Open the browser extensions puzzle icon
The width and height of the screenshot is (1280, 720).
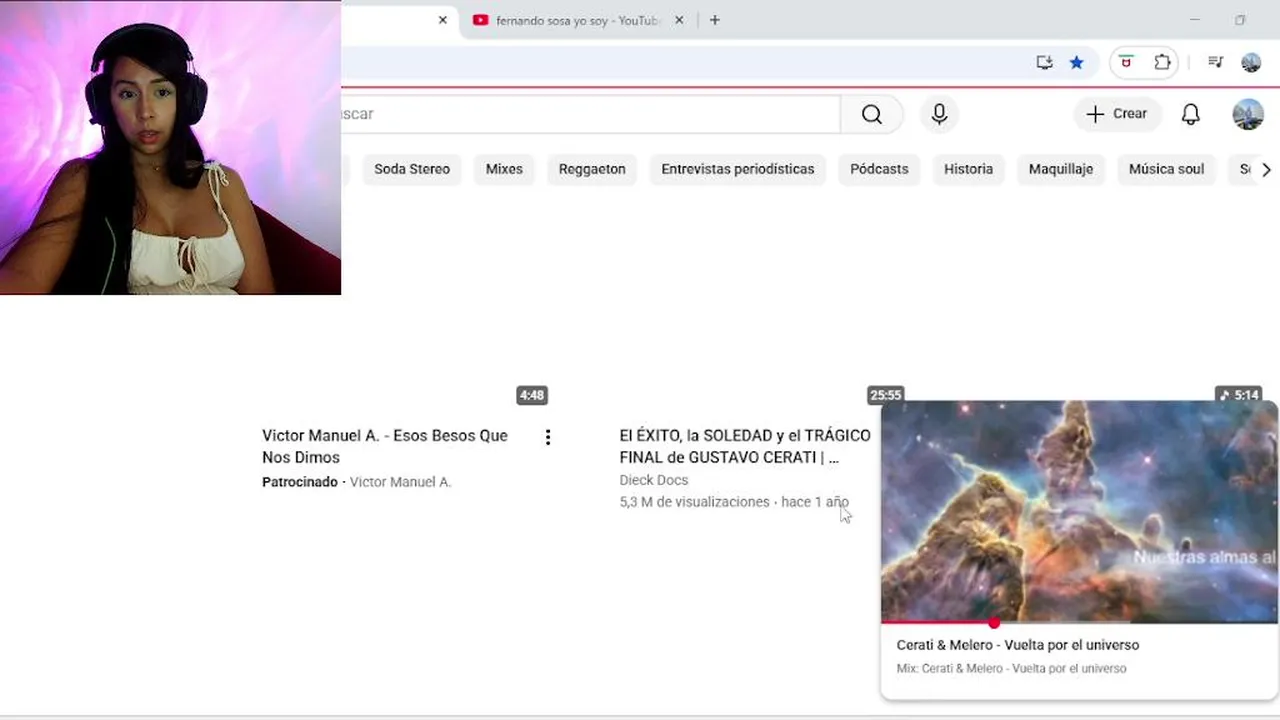(1162, 62)
